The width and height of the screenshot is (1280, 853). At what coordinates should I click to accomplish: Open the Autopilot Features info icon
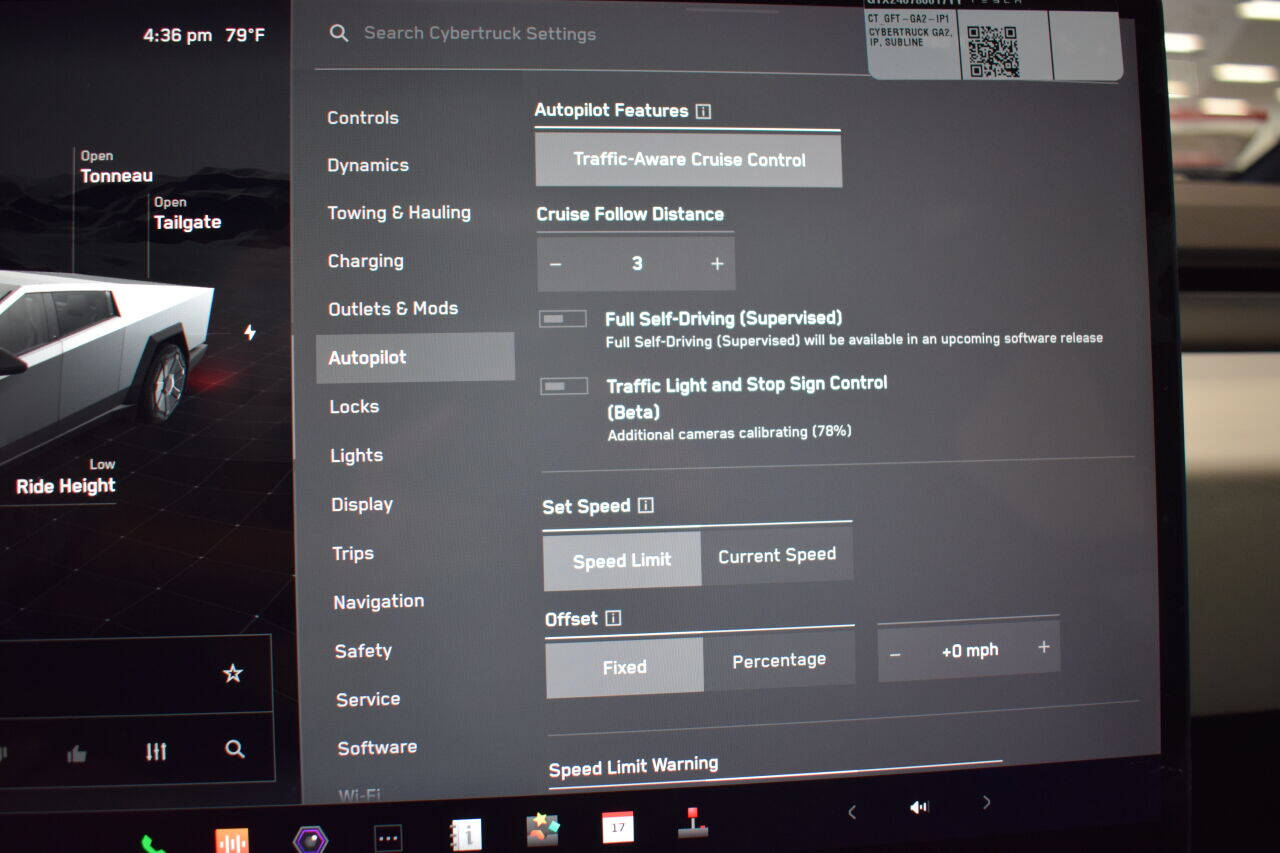point(703,111)
